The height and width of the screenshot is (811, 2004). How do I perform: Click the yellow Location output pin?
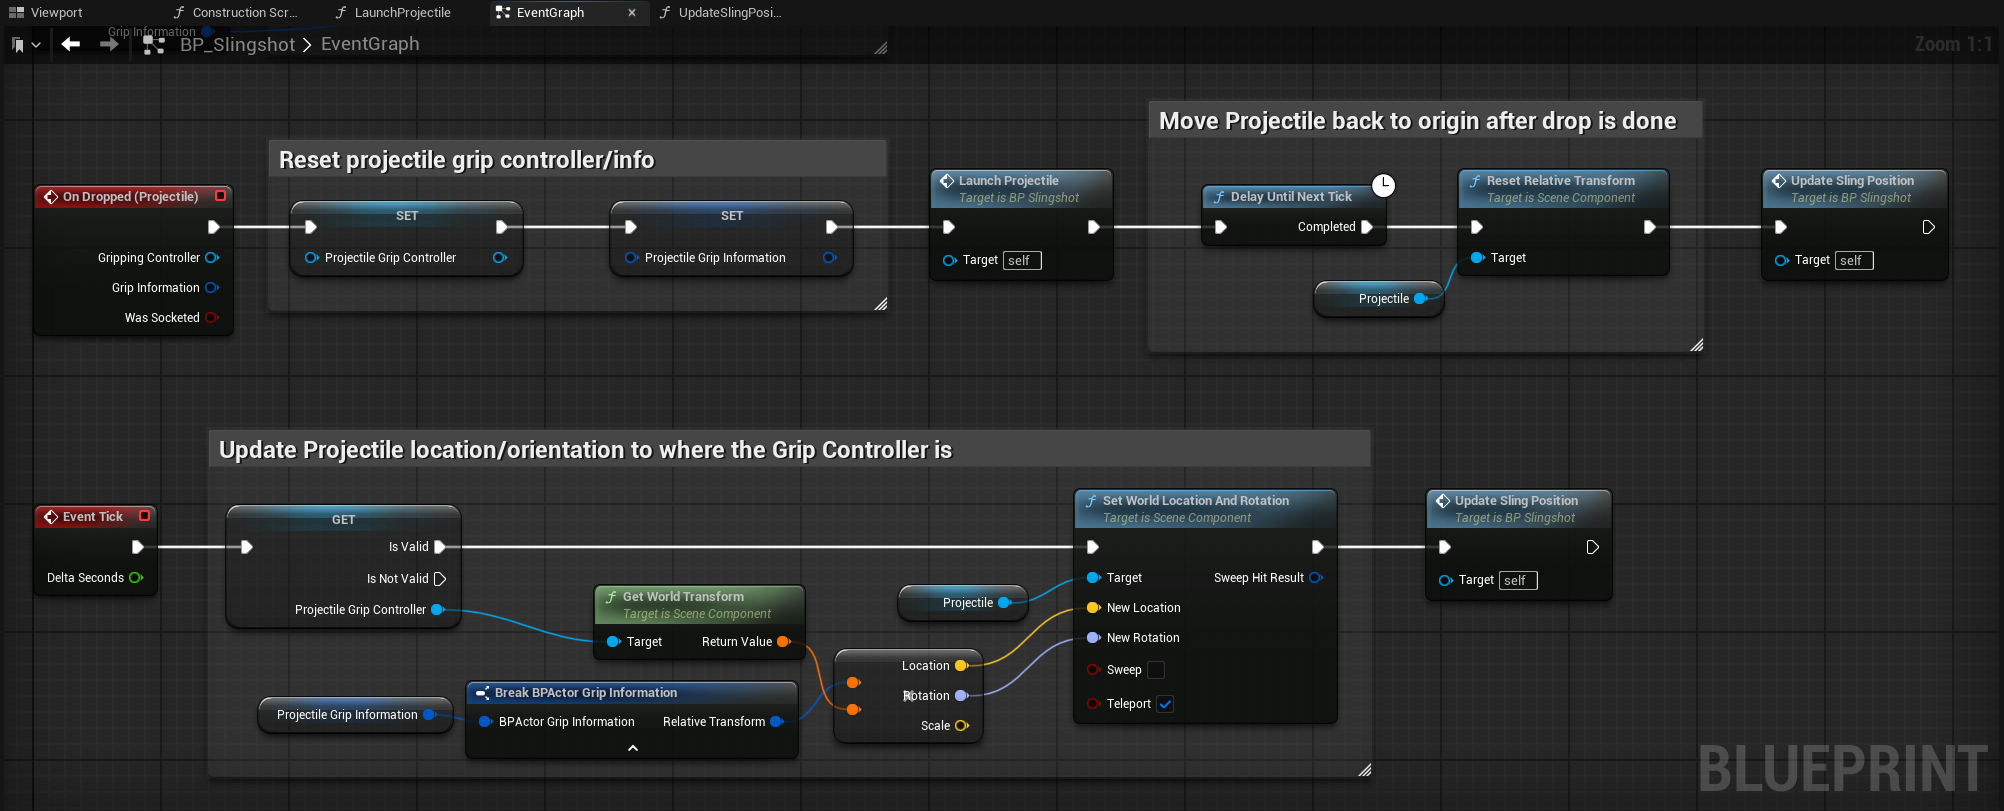tap(961, 666)
